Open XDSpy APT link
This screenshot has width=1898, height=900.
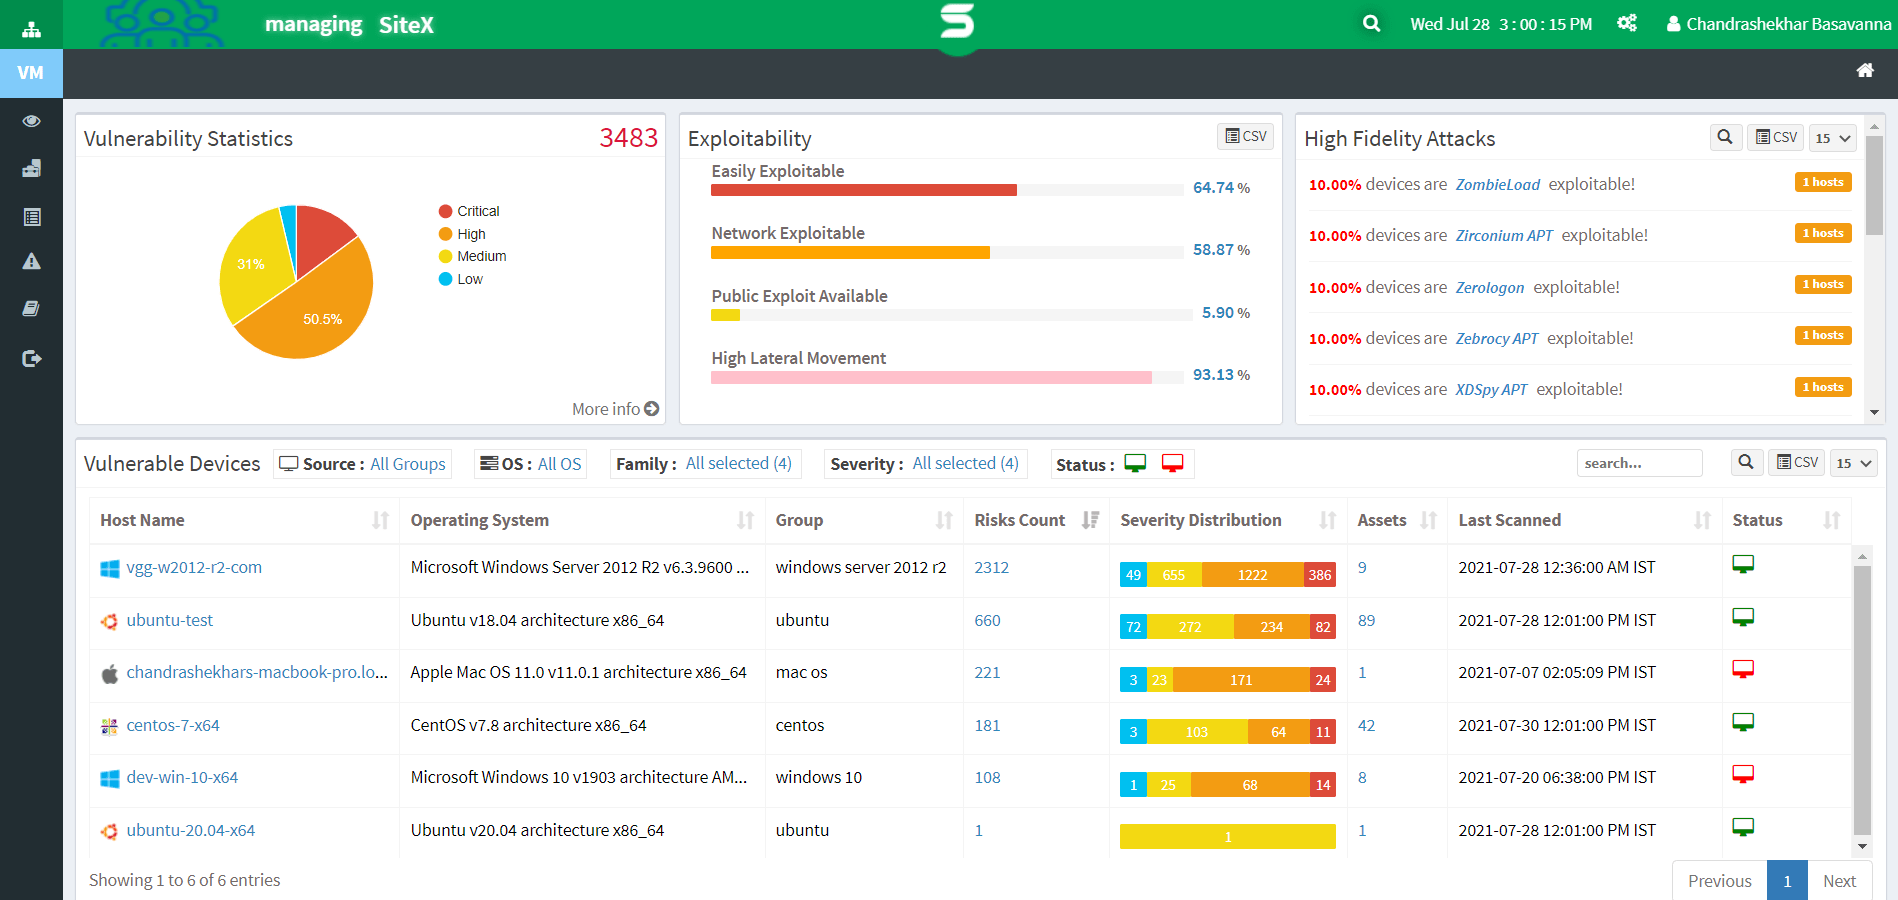[1491, 390]
